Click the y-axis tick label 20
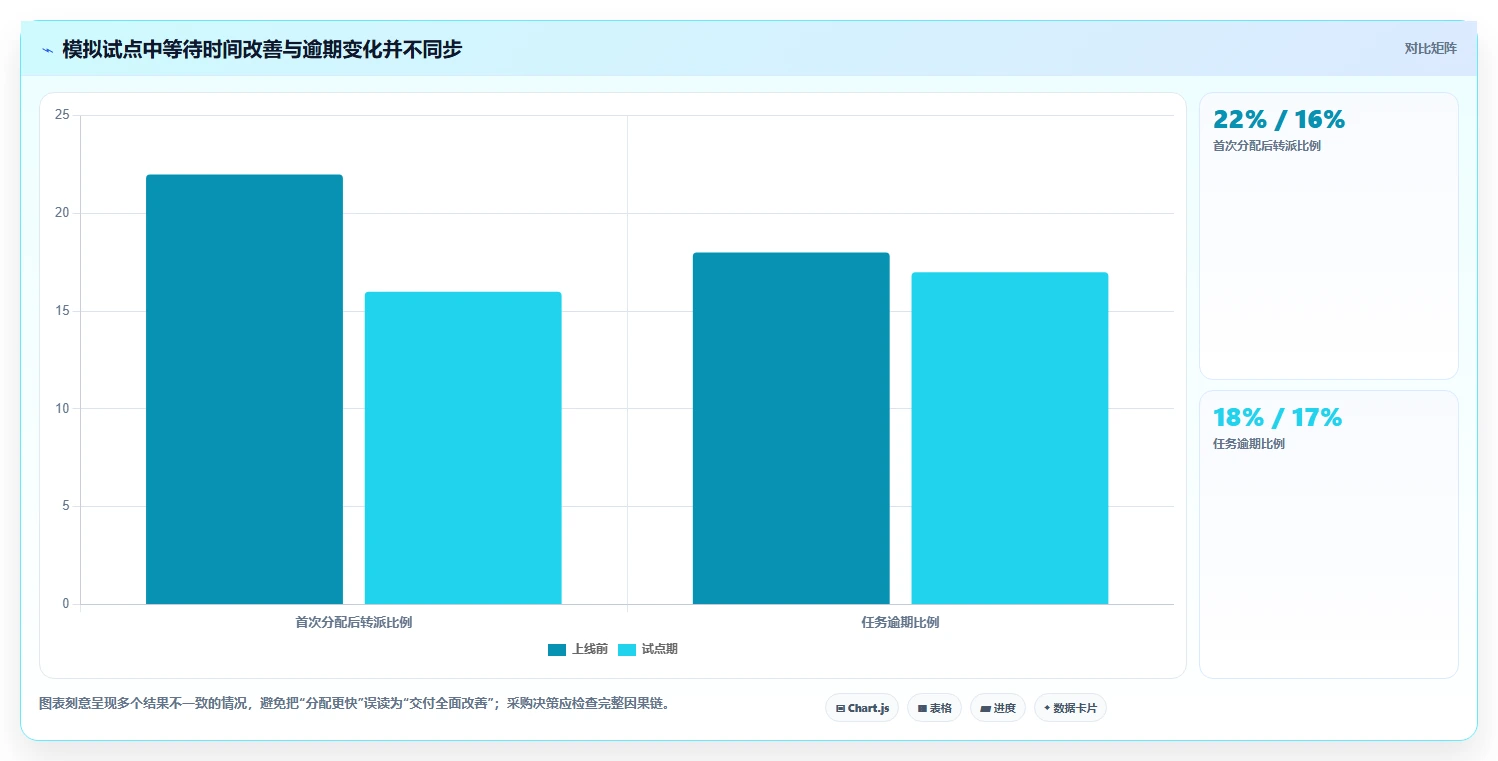The height and width of the screenshot is (761, 1498). (62, 213)
